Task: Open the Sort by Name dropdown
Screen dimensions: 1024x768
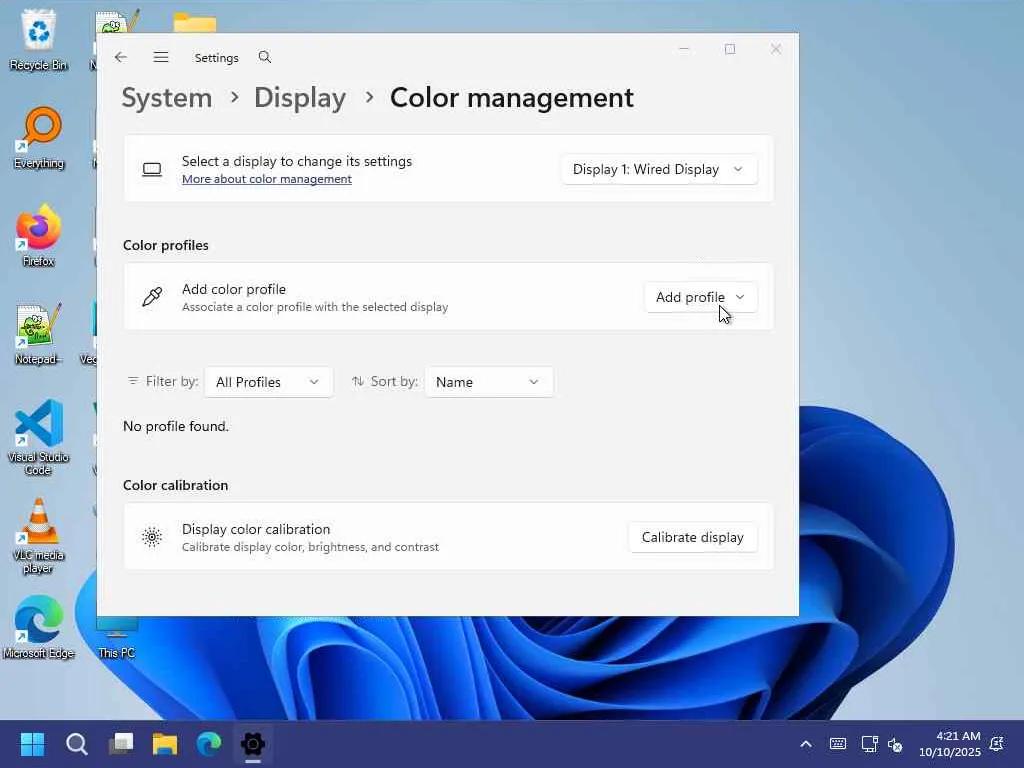Action: 488,382
